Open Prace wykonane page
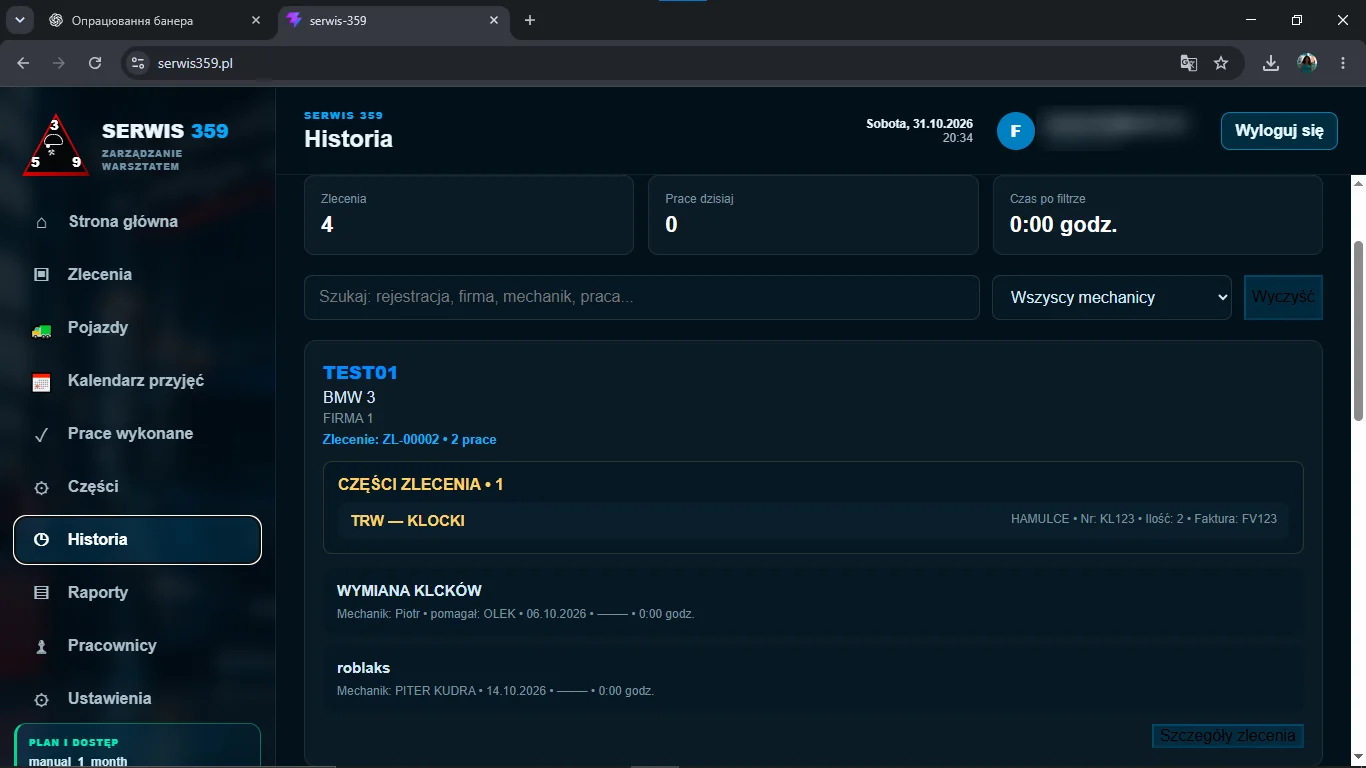1366x768 pixels. click(x=137, y=434)
